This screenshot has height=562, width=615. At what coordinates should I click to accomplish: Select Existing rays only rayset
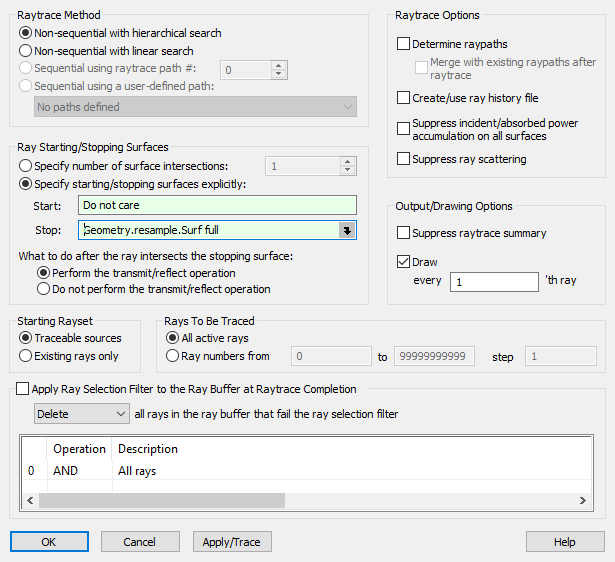click(26, 356)
